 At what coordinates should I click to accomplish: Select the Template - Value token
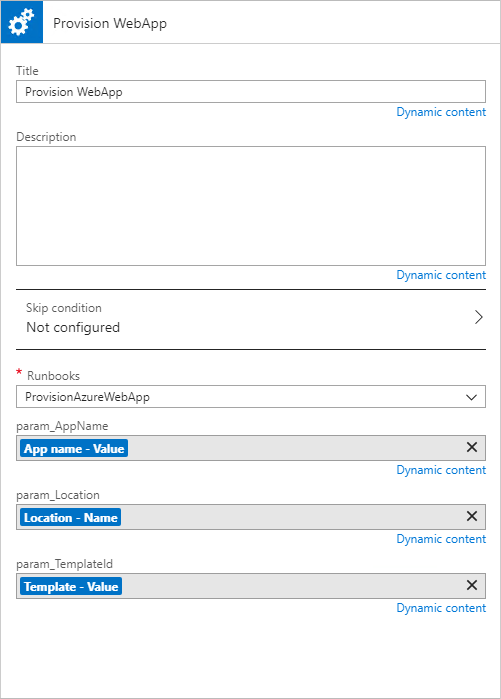71,587
